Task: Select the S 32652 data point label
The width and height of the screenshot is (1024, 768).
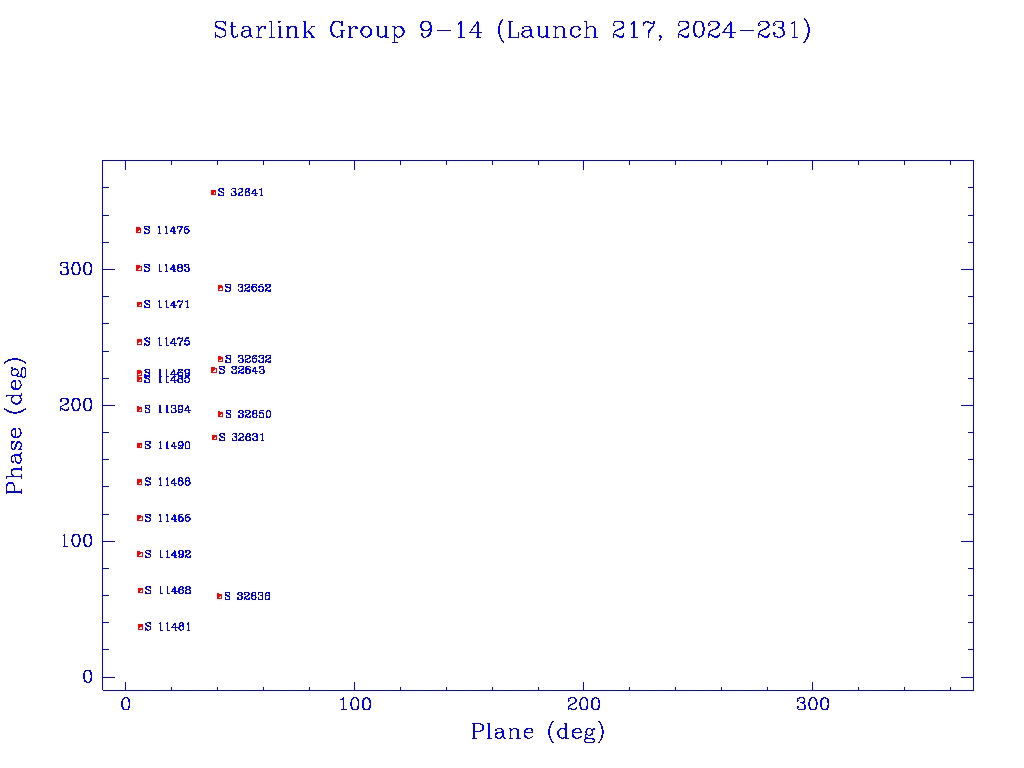Action: coord(248,288)
